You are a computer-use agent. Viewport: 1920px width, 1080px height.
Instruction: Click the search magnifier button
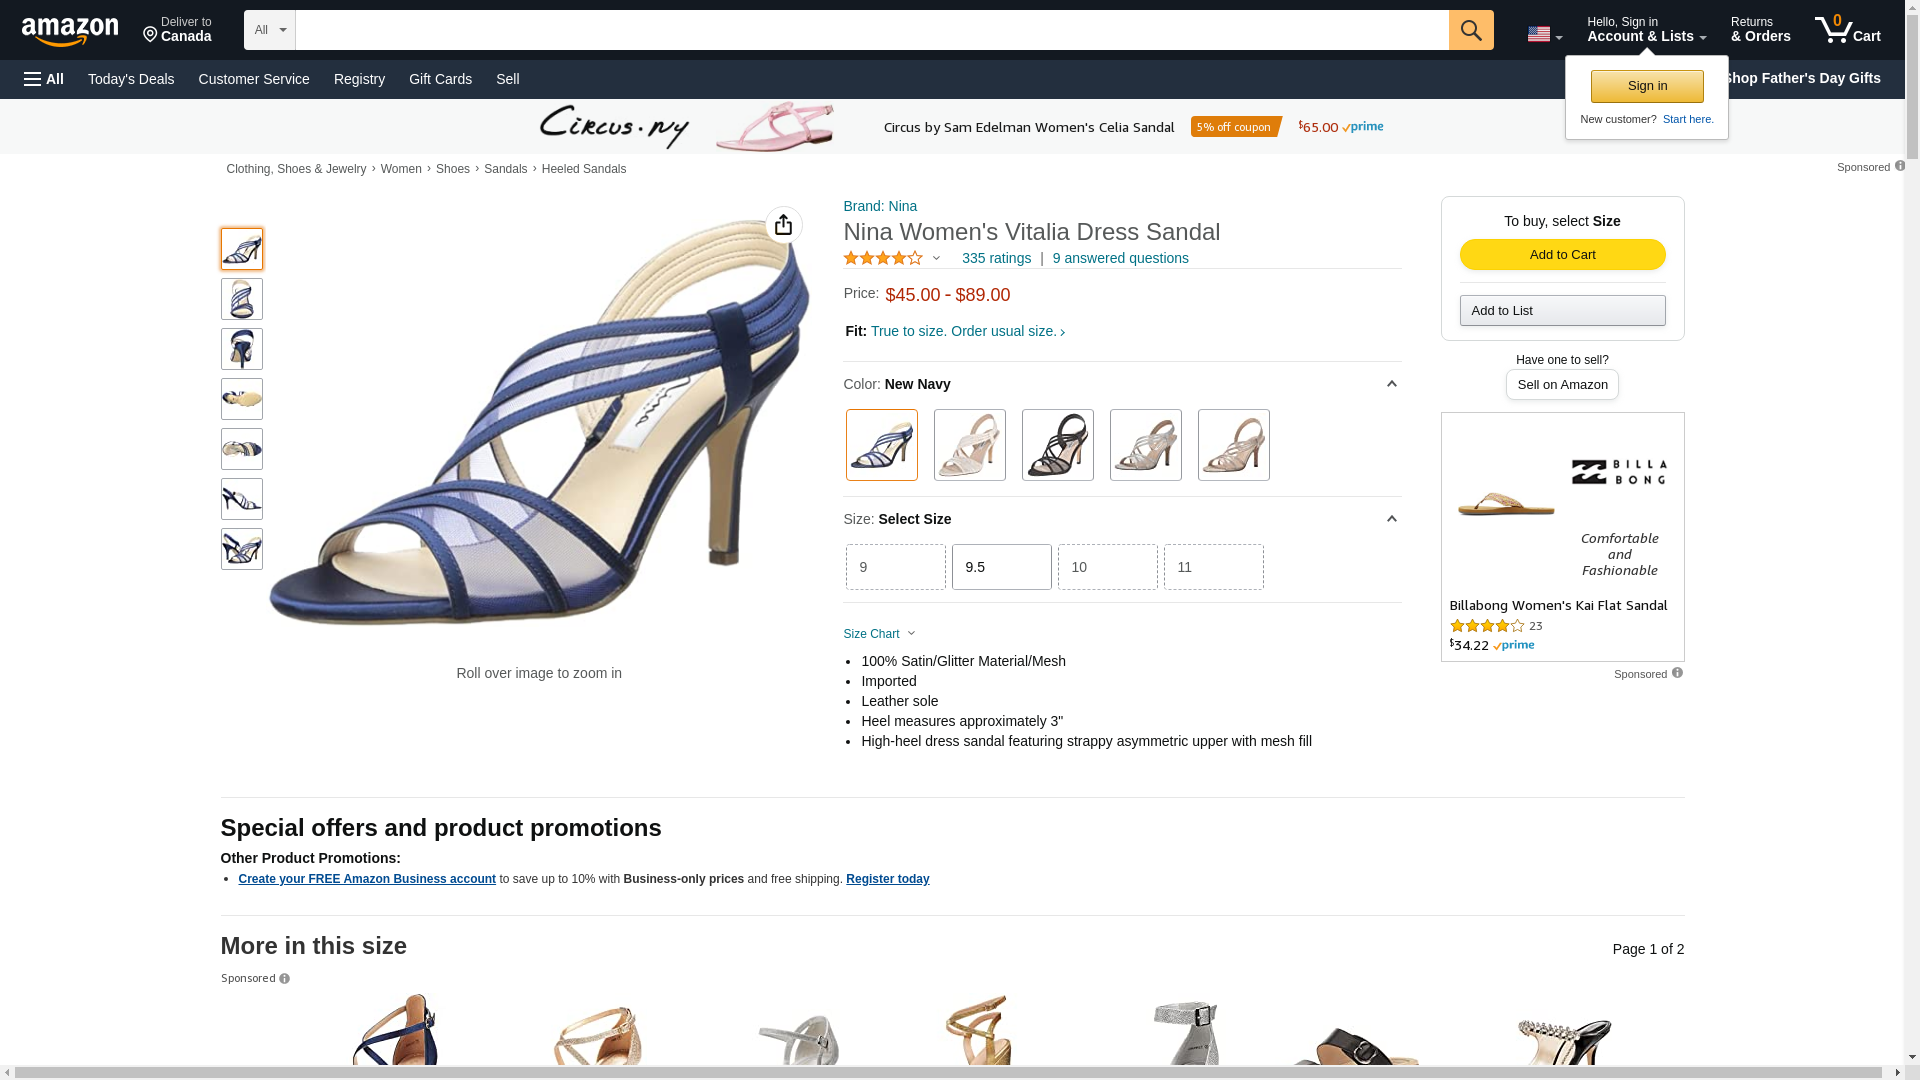click(x=1470, y=30)
